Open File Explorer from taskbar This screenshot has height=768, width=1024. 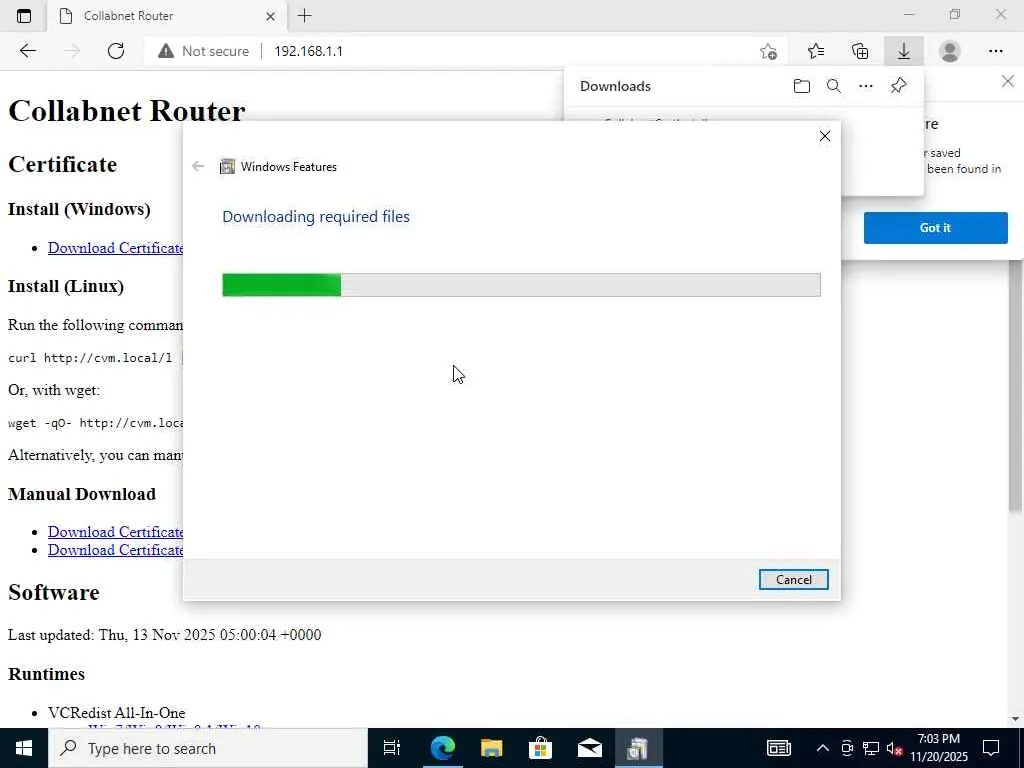tap(492, 748)
